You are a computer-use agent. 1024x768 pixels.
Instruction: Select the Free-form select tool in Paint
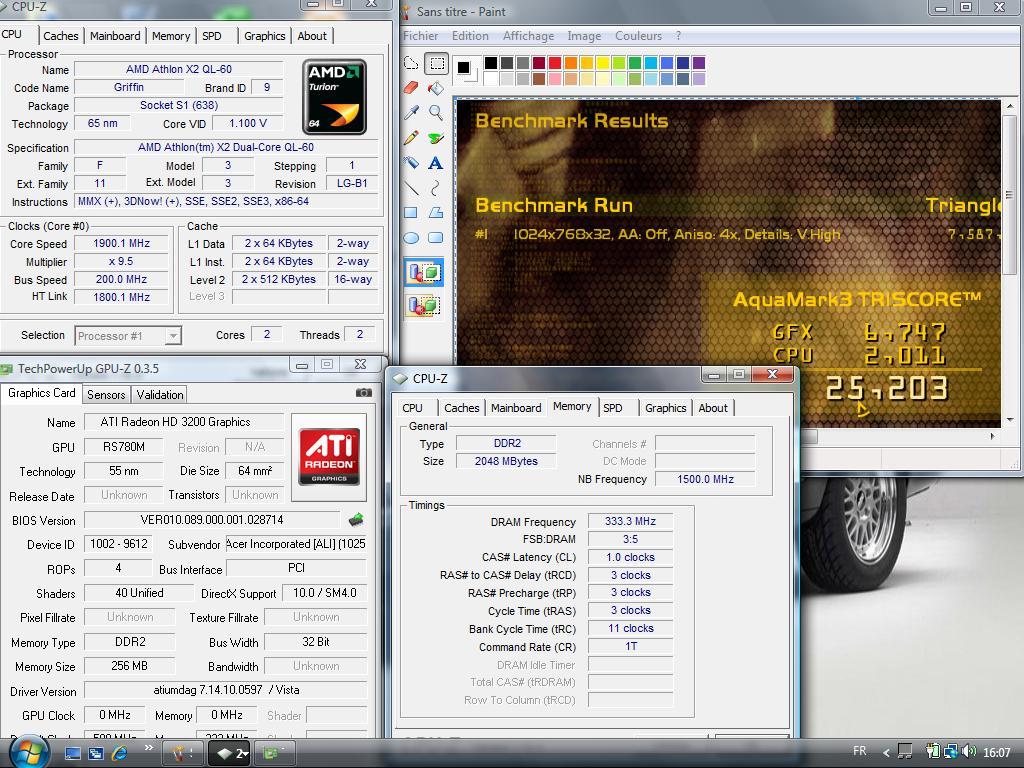point(411,63)
